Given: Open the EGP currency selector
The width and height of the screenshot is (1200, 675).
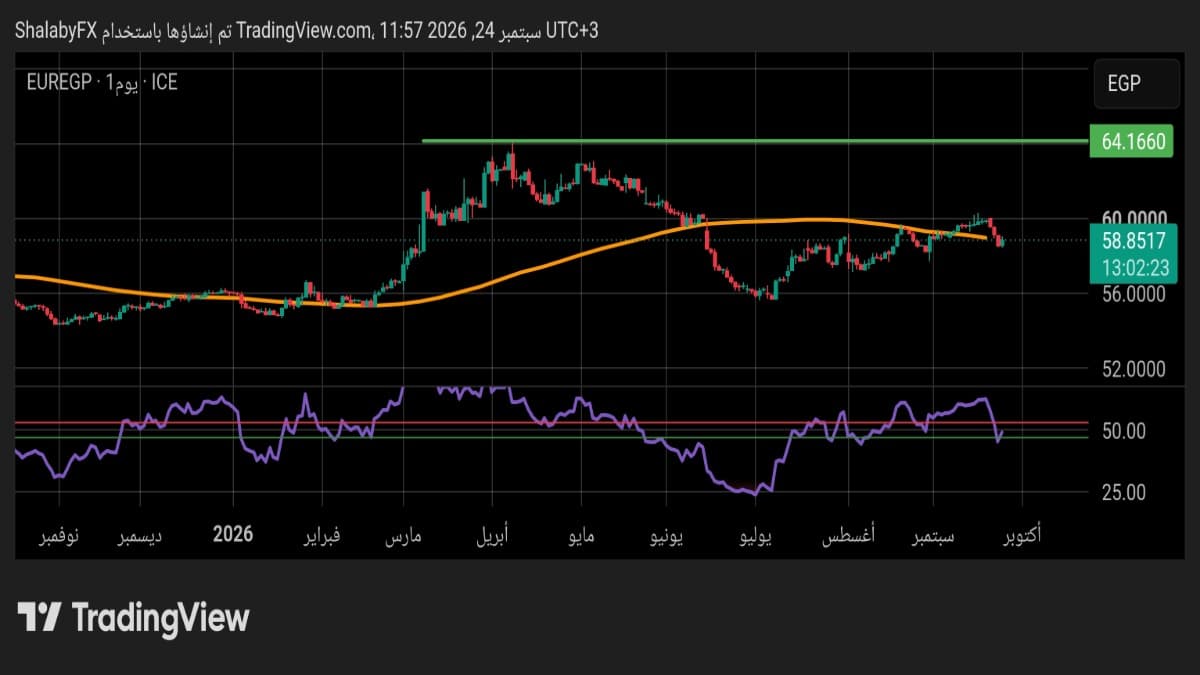Looking at the screenshot, I should pyautogui.click(x=1135, y=84).
